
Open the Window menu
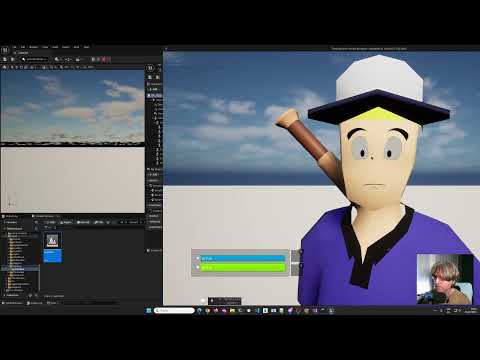click(33, 47)
